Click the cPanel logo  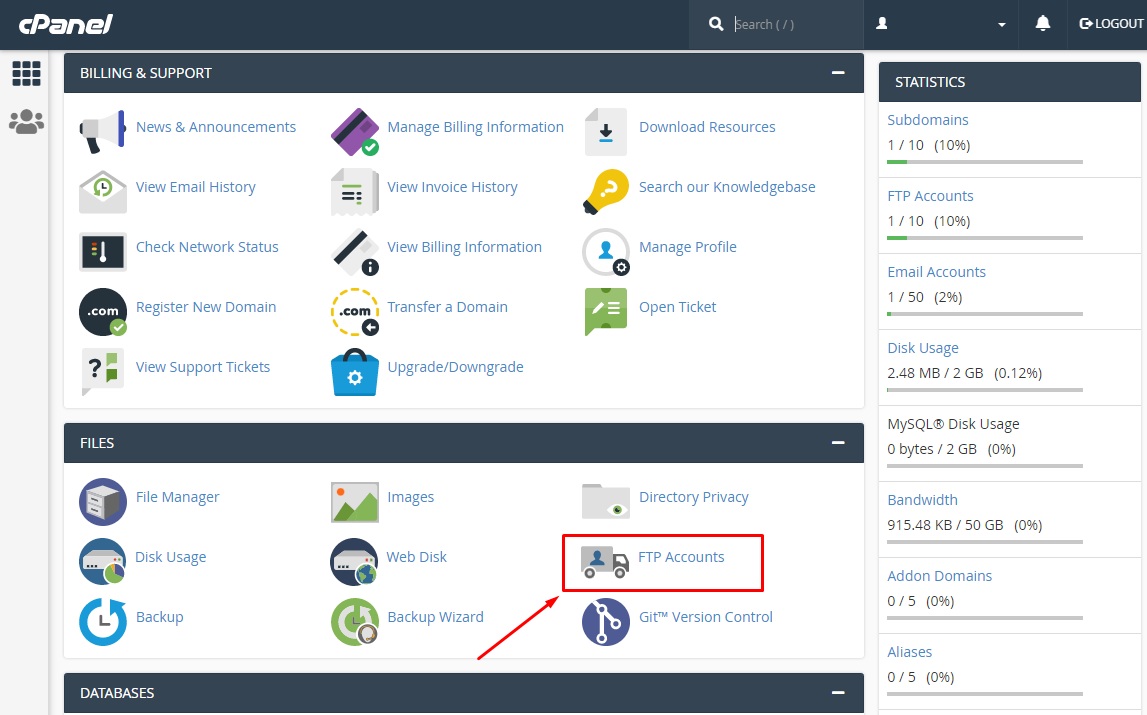[x=64, y=23]
